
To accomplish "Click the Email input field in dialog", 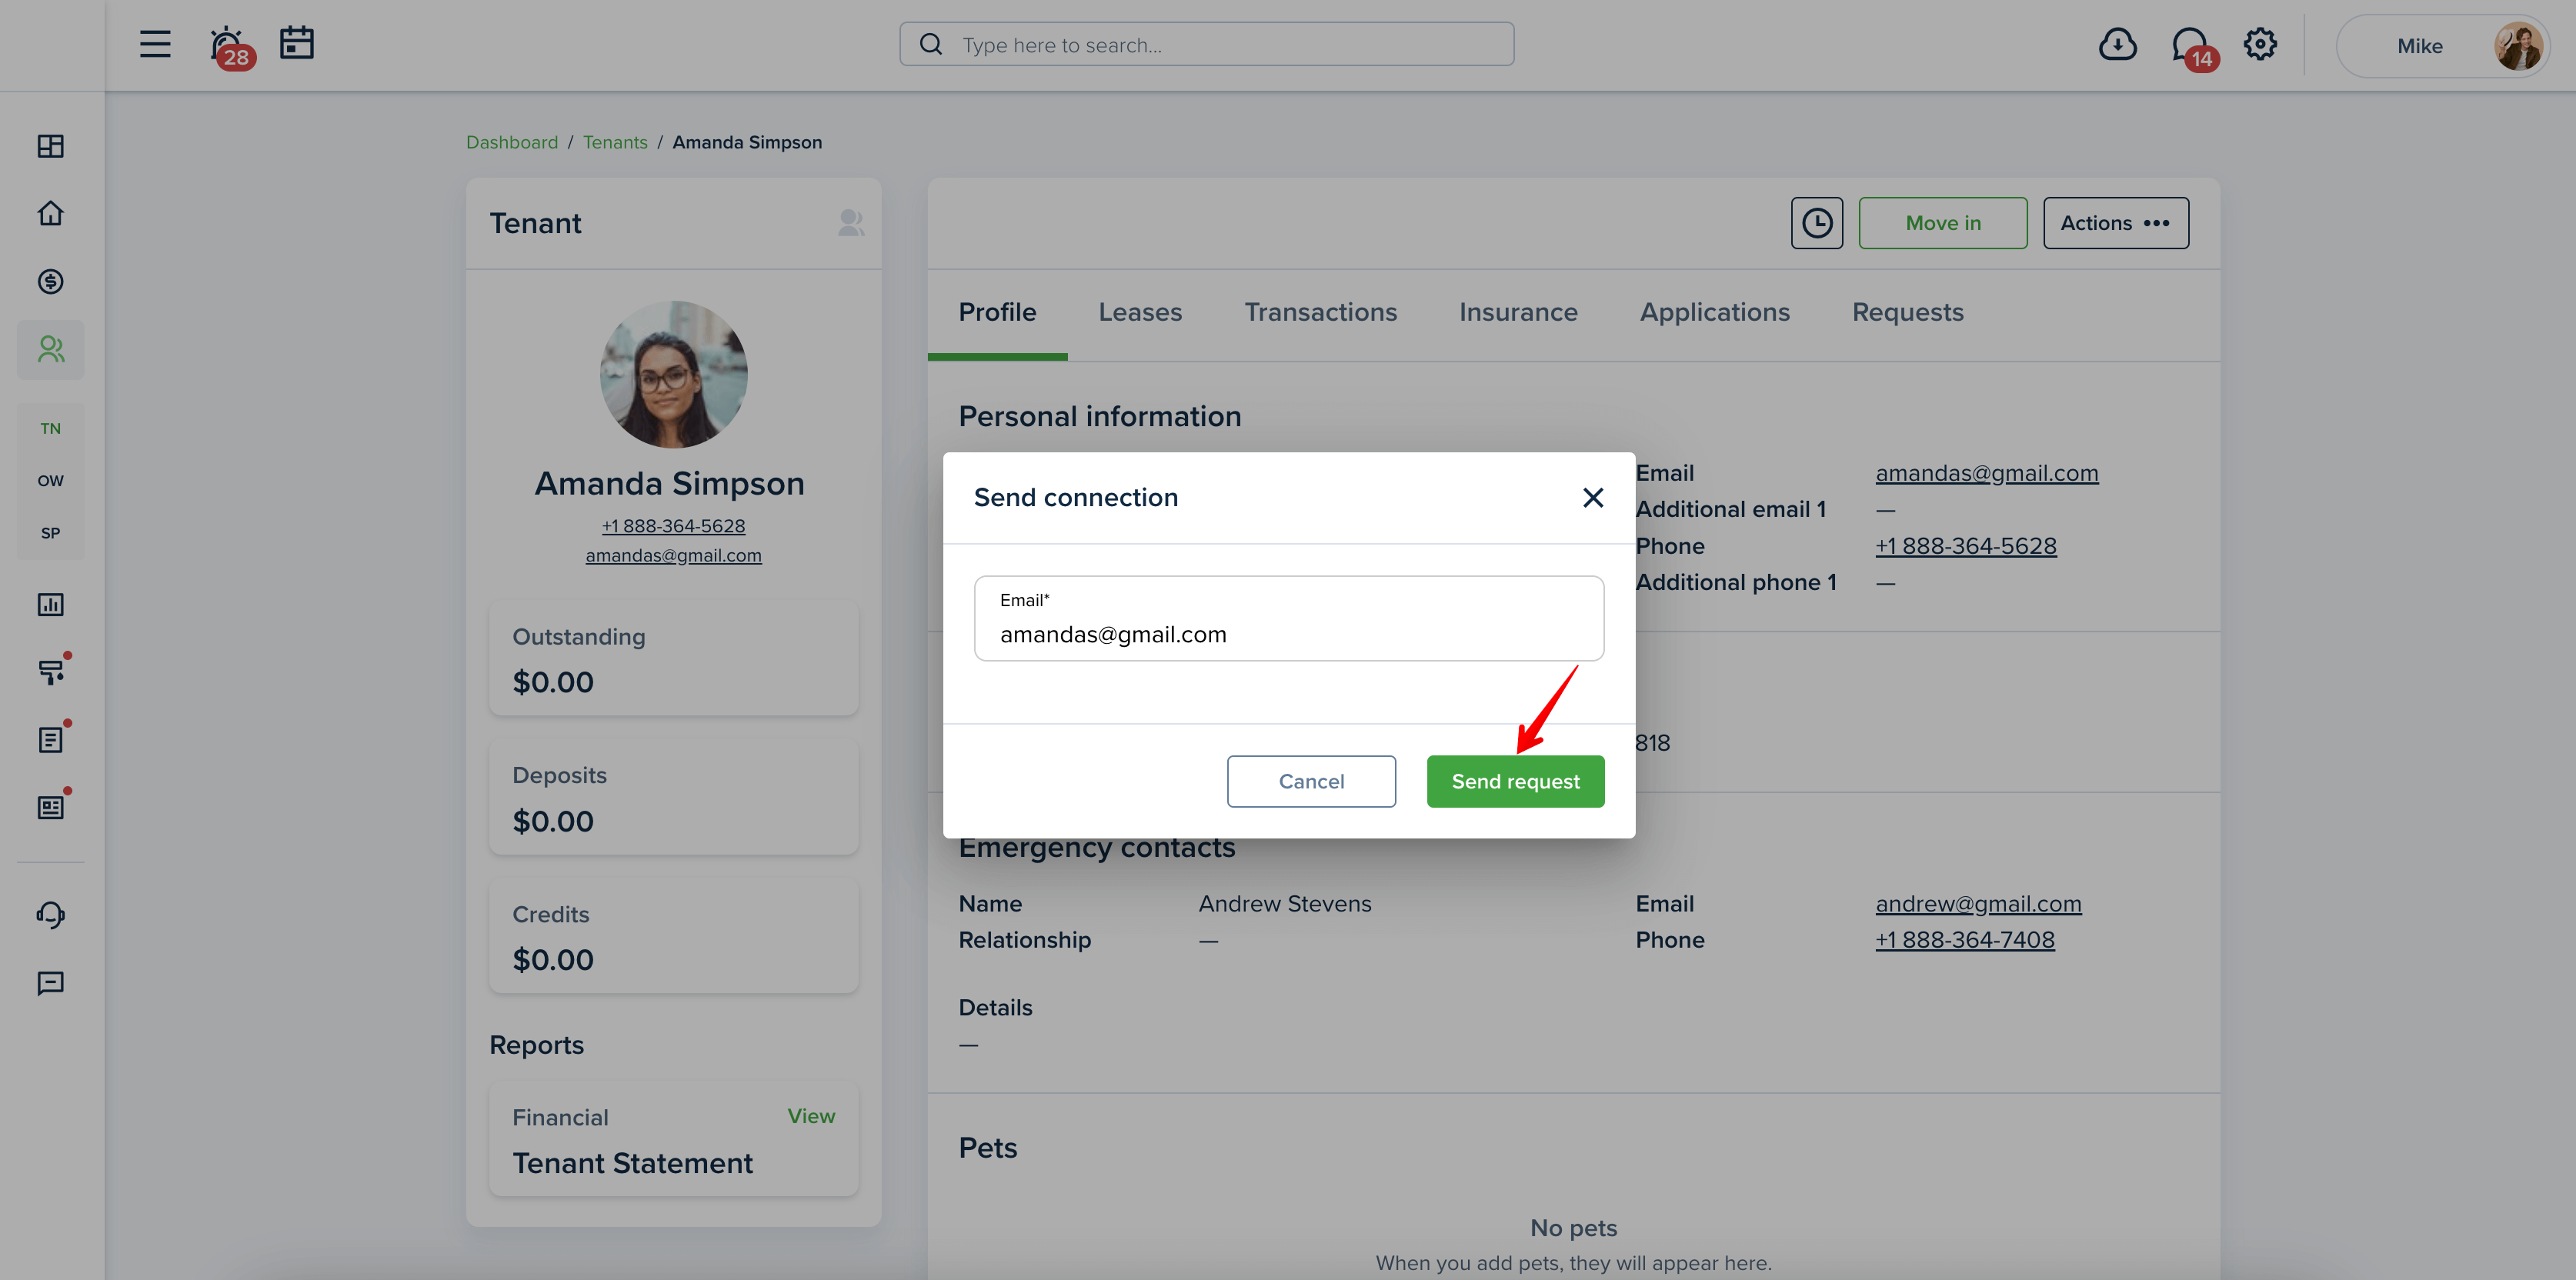I will [1289, 618].
